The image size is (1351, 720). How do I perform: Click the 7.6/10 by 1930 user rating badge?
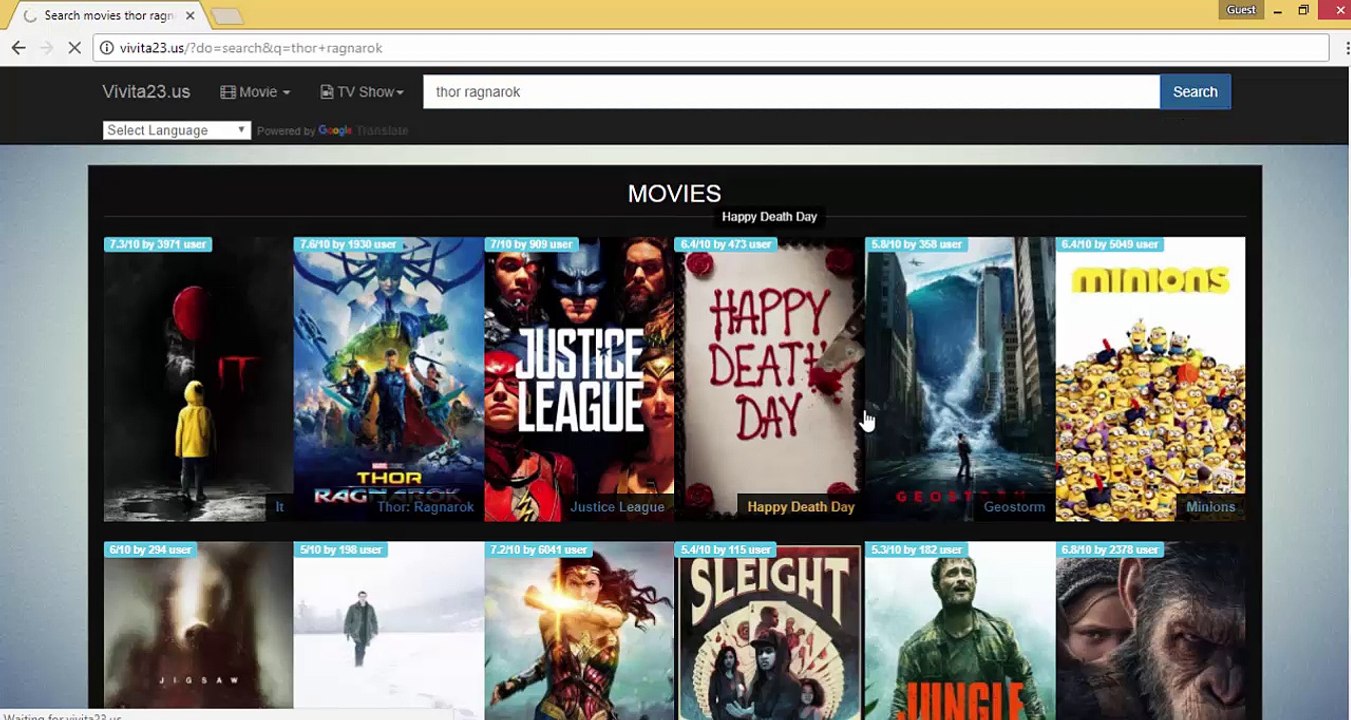pyautogui.click(x=348, y=244)
